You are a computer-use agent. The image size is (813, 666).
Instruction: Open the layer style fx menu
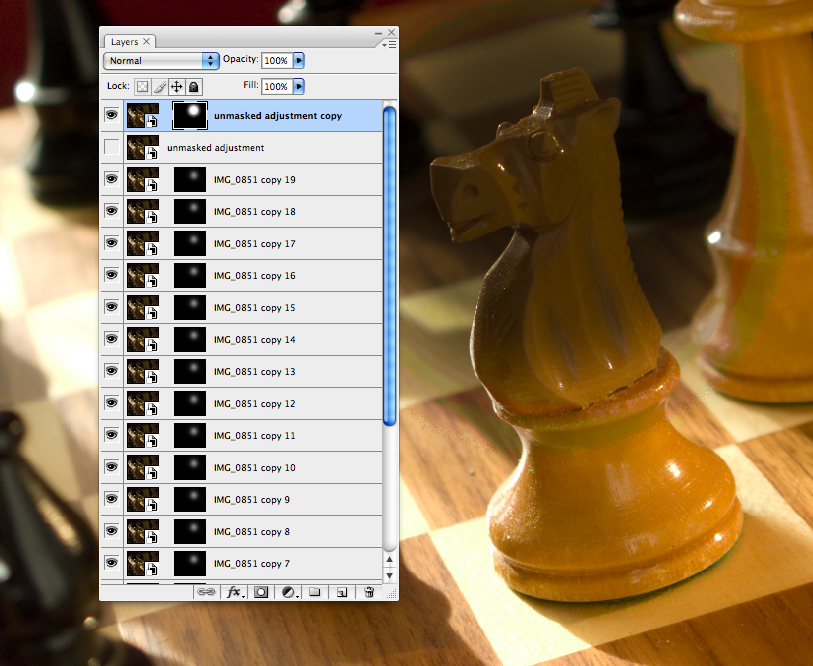234,592
